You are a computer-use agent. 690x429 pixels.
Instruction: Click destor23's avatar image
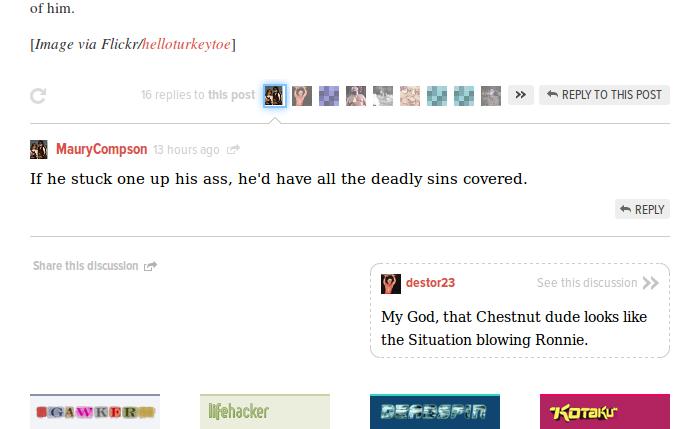391,284
